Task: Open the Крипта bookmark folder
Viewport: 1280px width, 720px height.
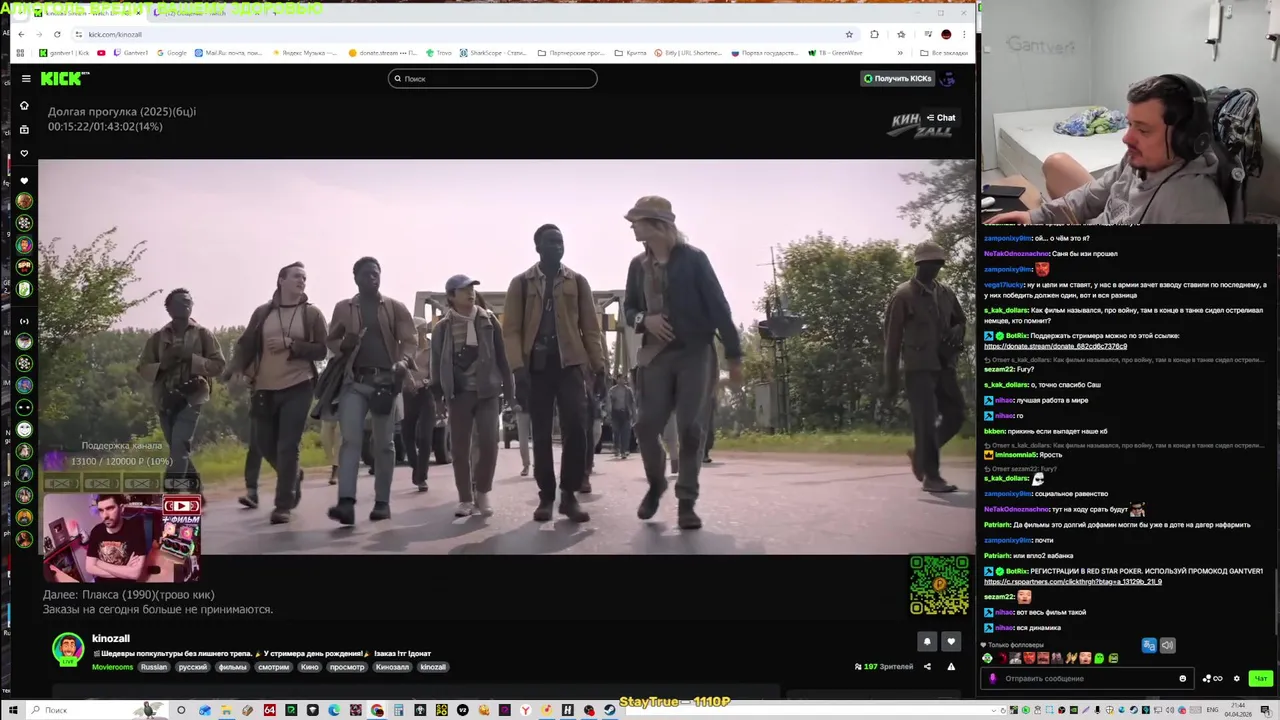Action: point(630,53)
